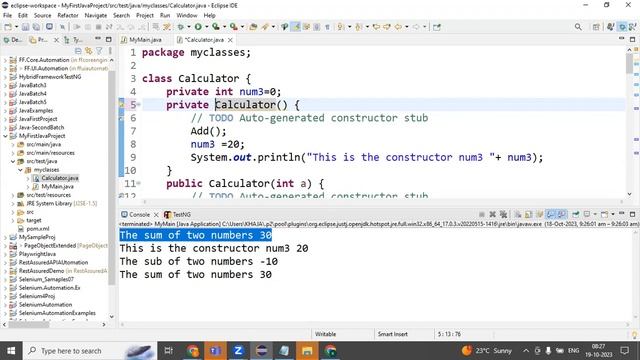The image size is (640, 360).
Task: Click the Clear Console icon
Action: coord(518,214)
